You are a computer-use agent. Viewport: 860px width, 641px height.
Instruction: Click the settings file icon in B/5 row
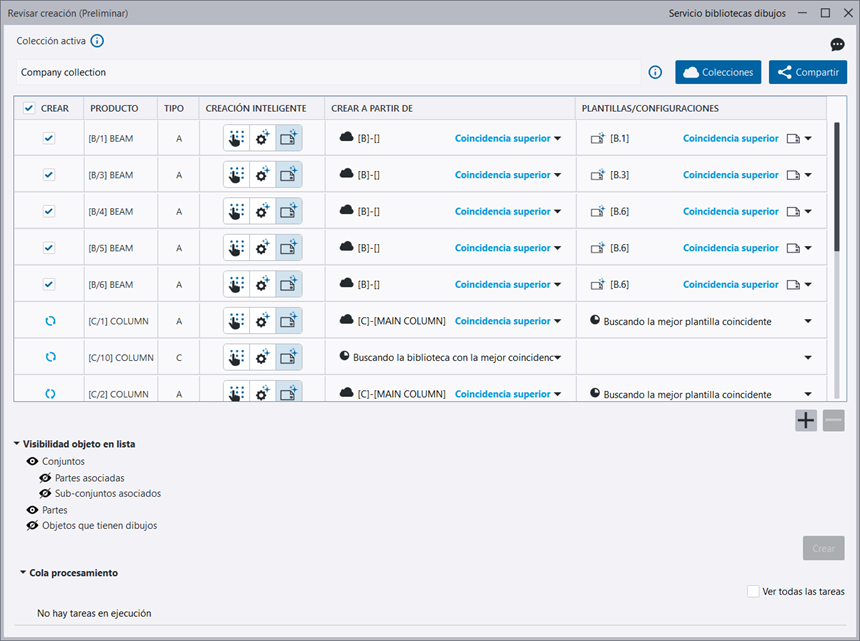coord(793,248)
